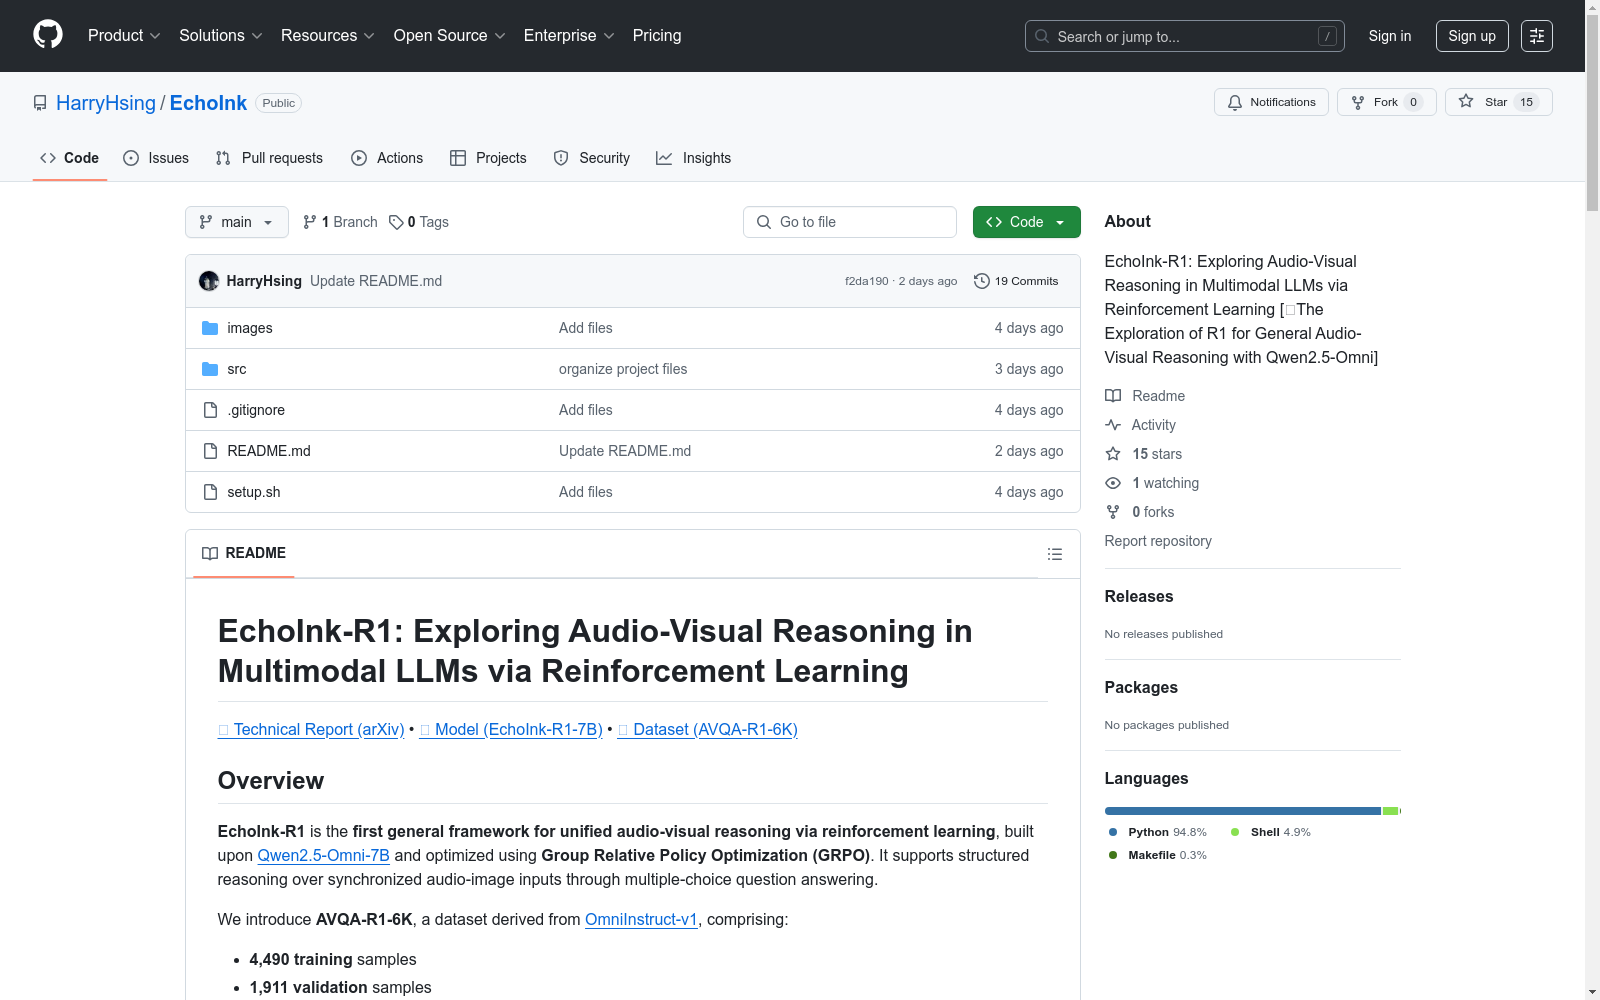This screenshot has width=1600, height=1000.
Task: Click the setup.sh file icon
Action: 210,492
